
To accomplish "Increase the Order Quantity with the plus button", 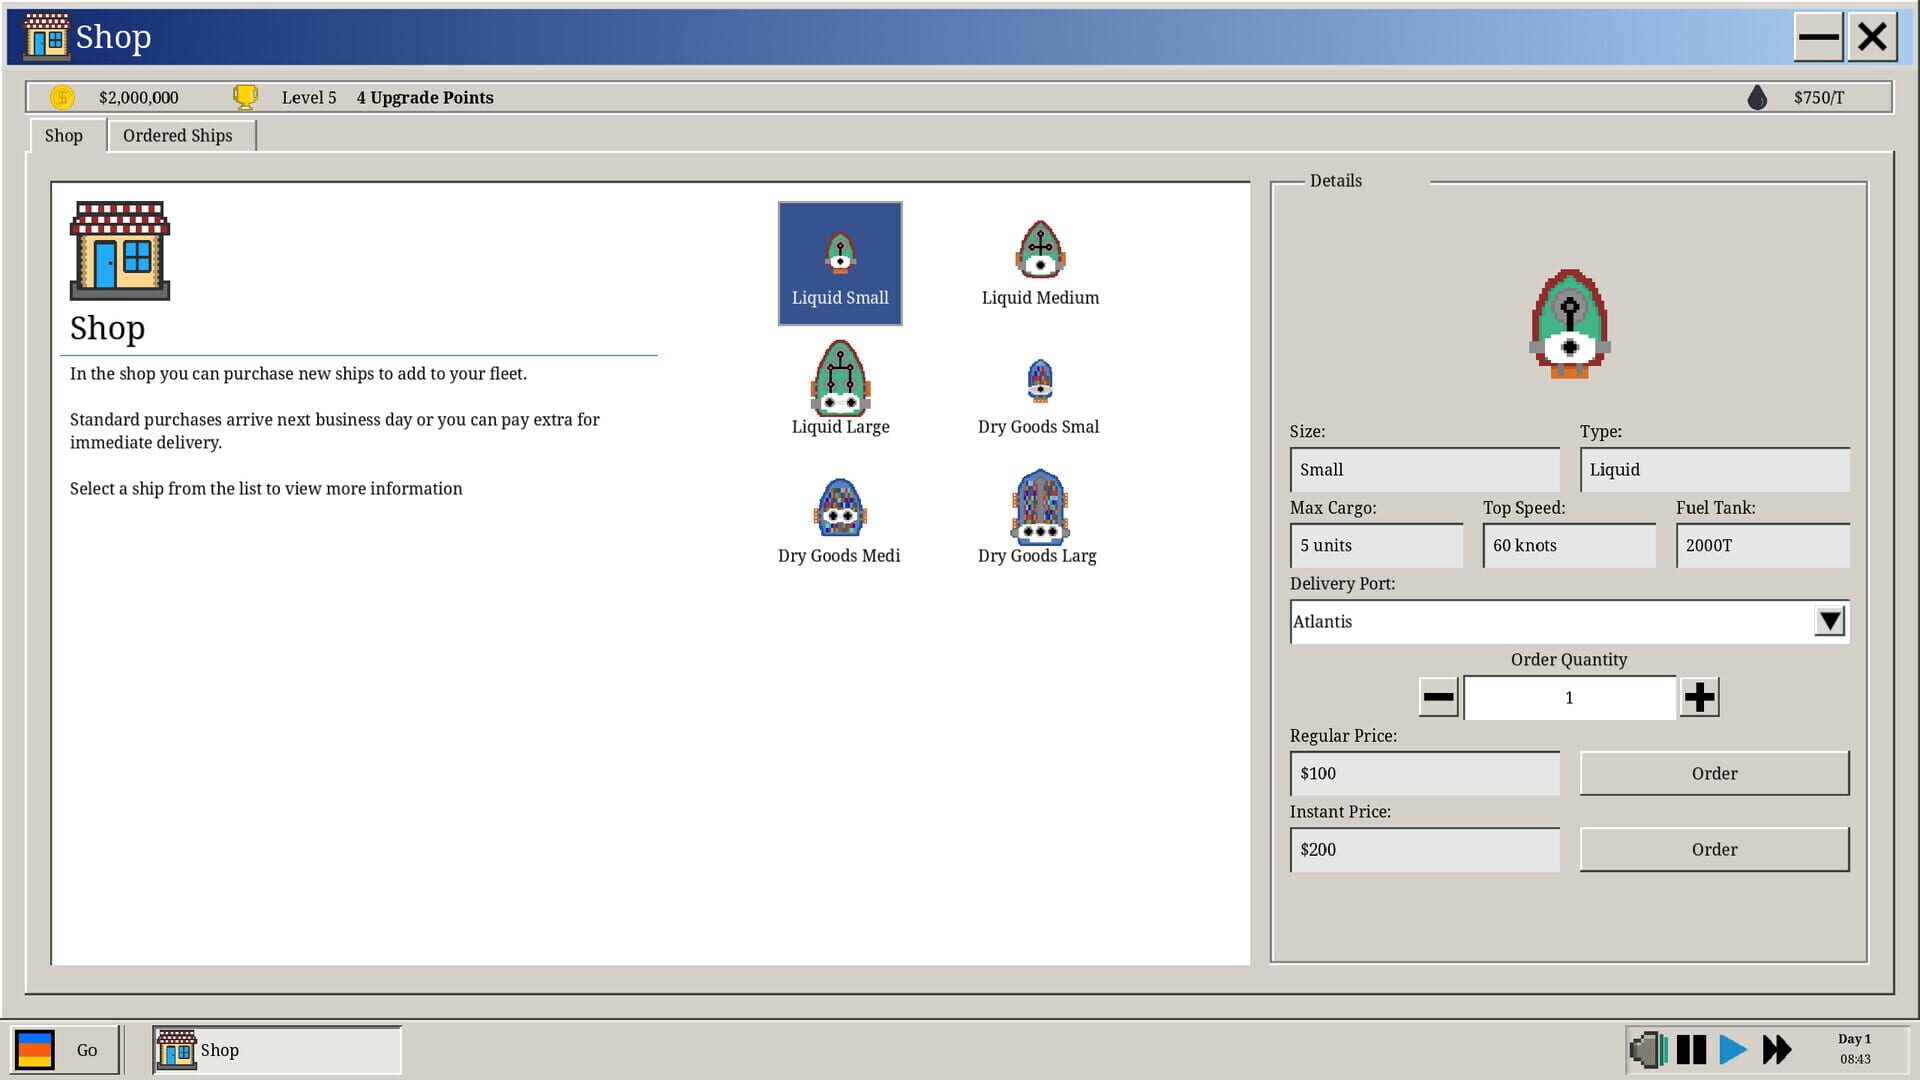I will 1700,697.
